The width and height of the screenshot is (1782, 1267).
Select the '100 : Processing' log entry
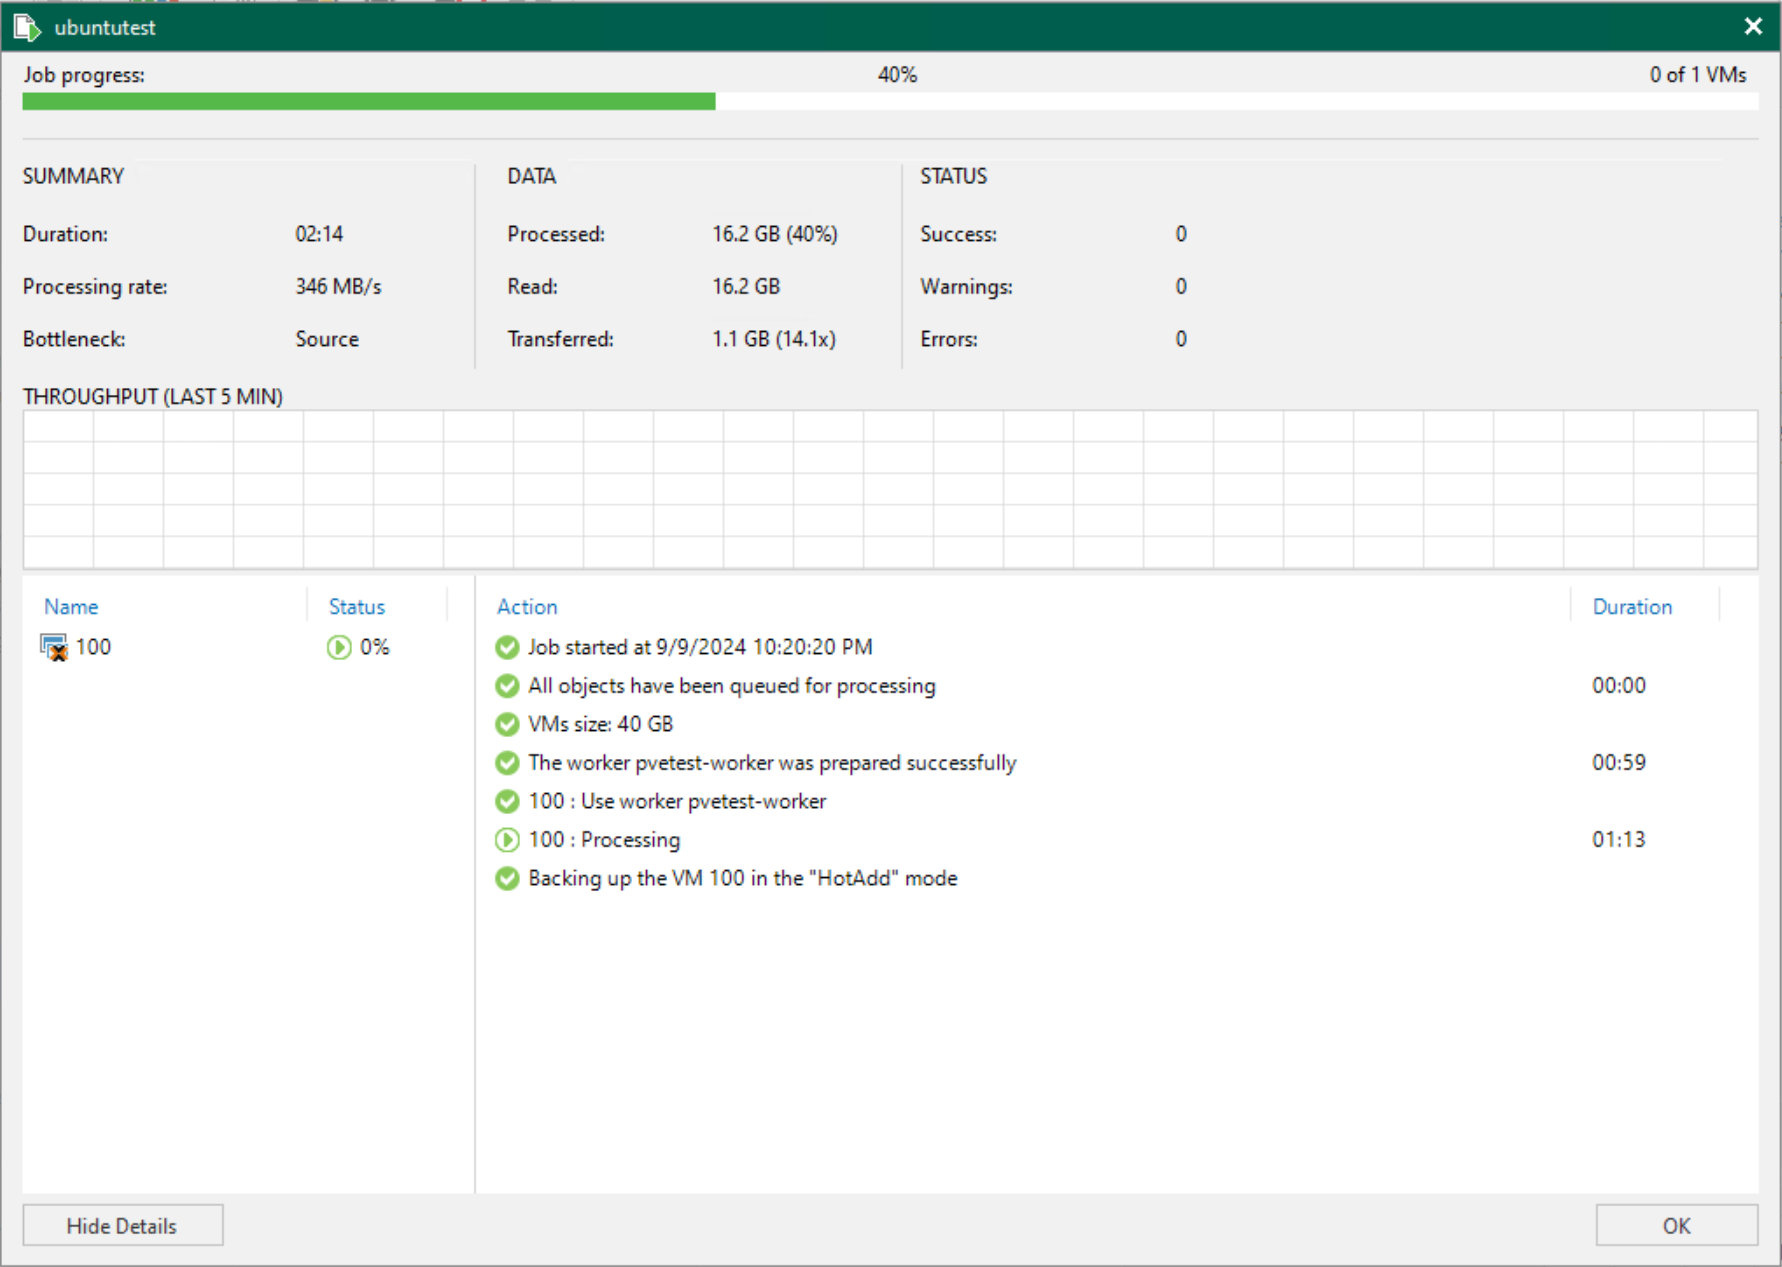coord(604,839)
